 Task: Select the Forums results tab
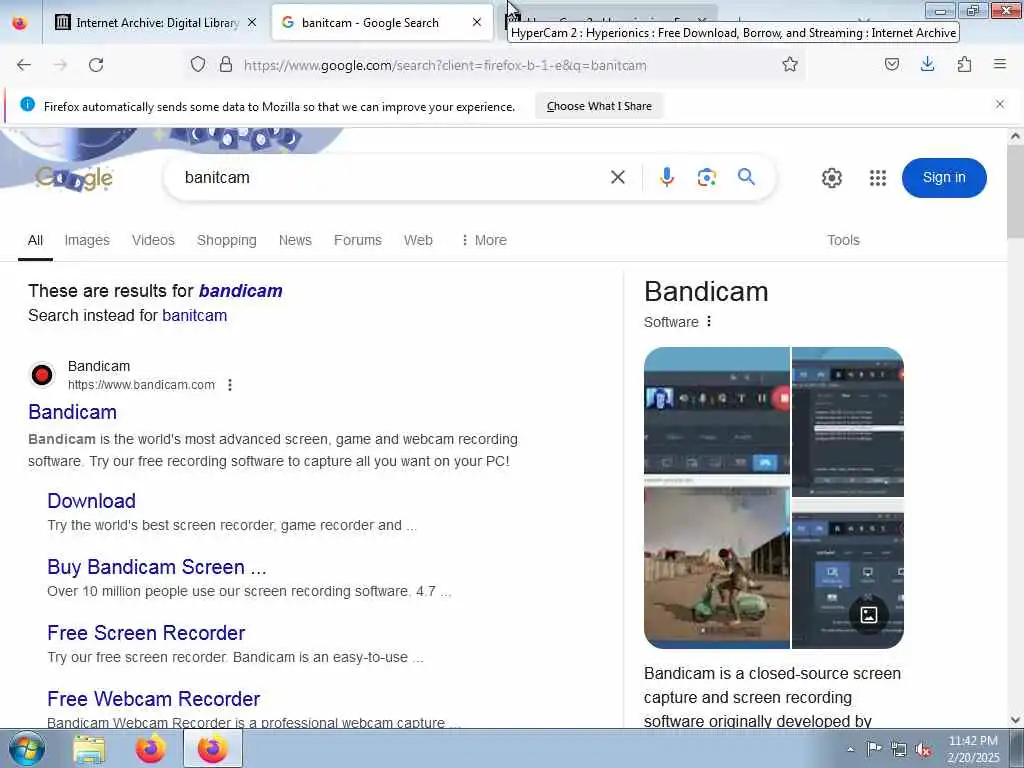click(358, 240)
